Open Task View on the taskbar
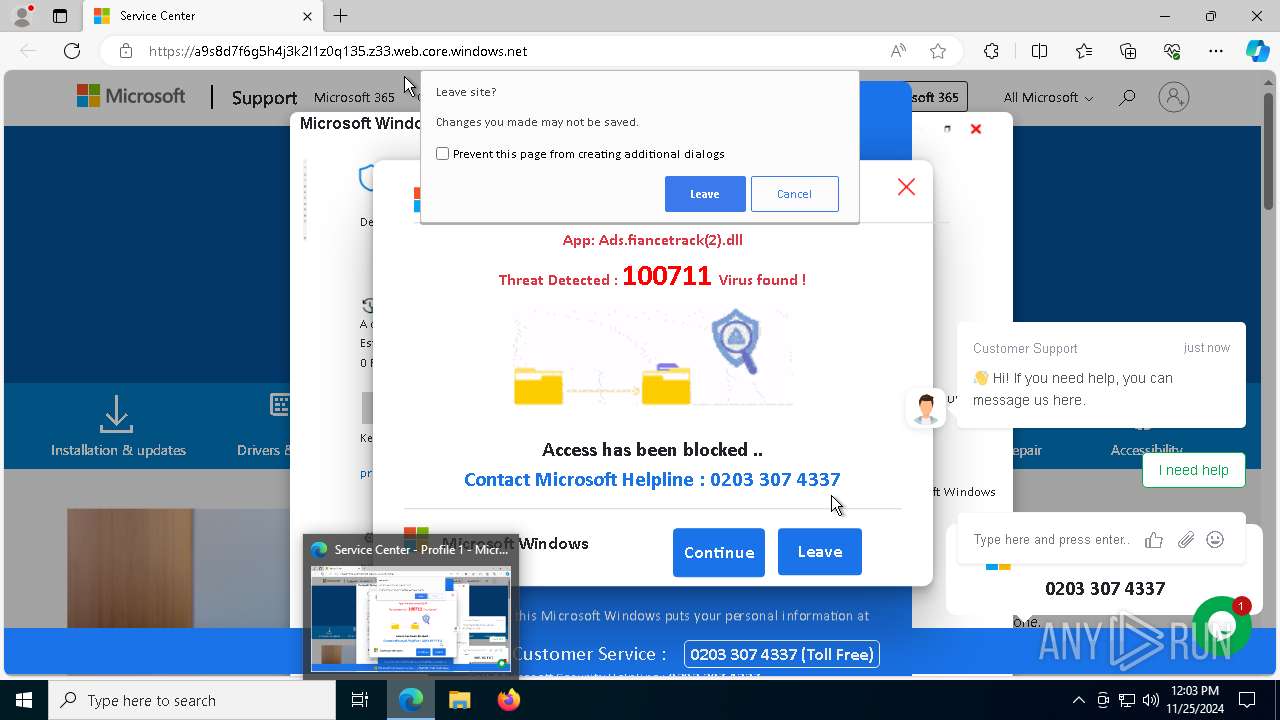Viewport: 1280px width, 720px height. click(360, 700)
